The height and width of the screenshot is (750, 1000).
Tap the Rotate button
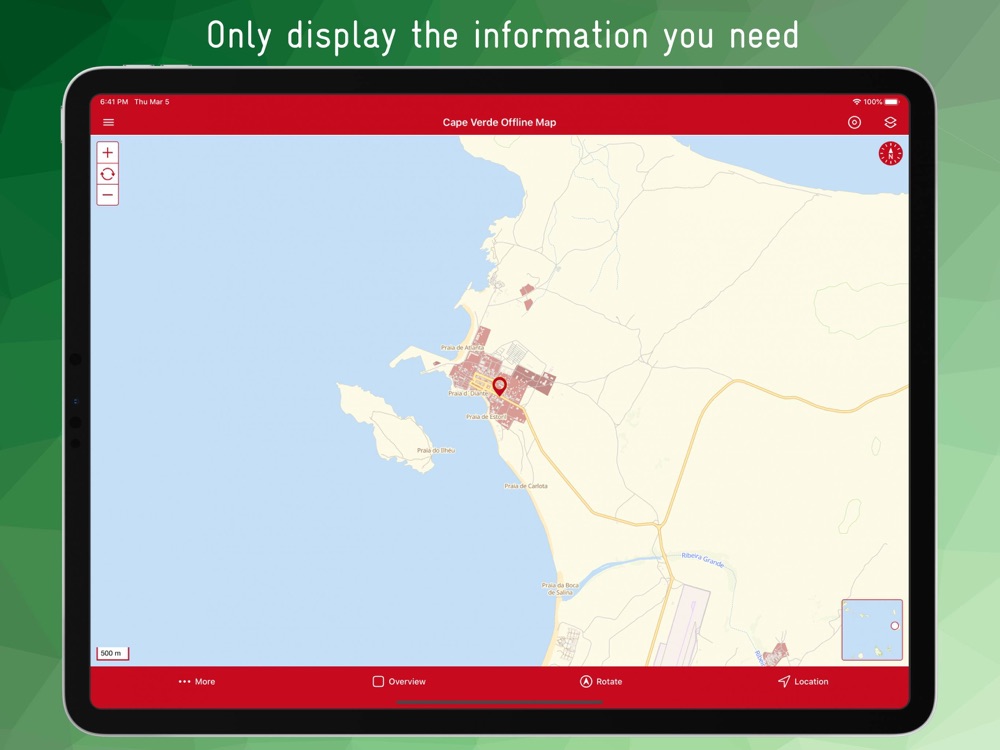pos(601,682)
